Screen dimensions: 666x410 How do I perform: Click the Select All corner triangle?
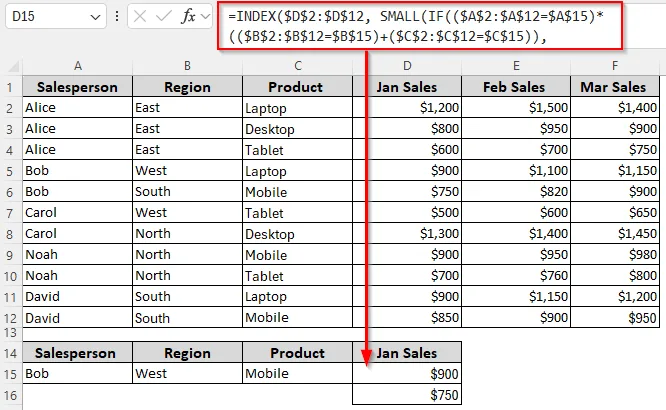[14, 66]
